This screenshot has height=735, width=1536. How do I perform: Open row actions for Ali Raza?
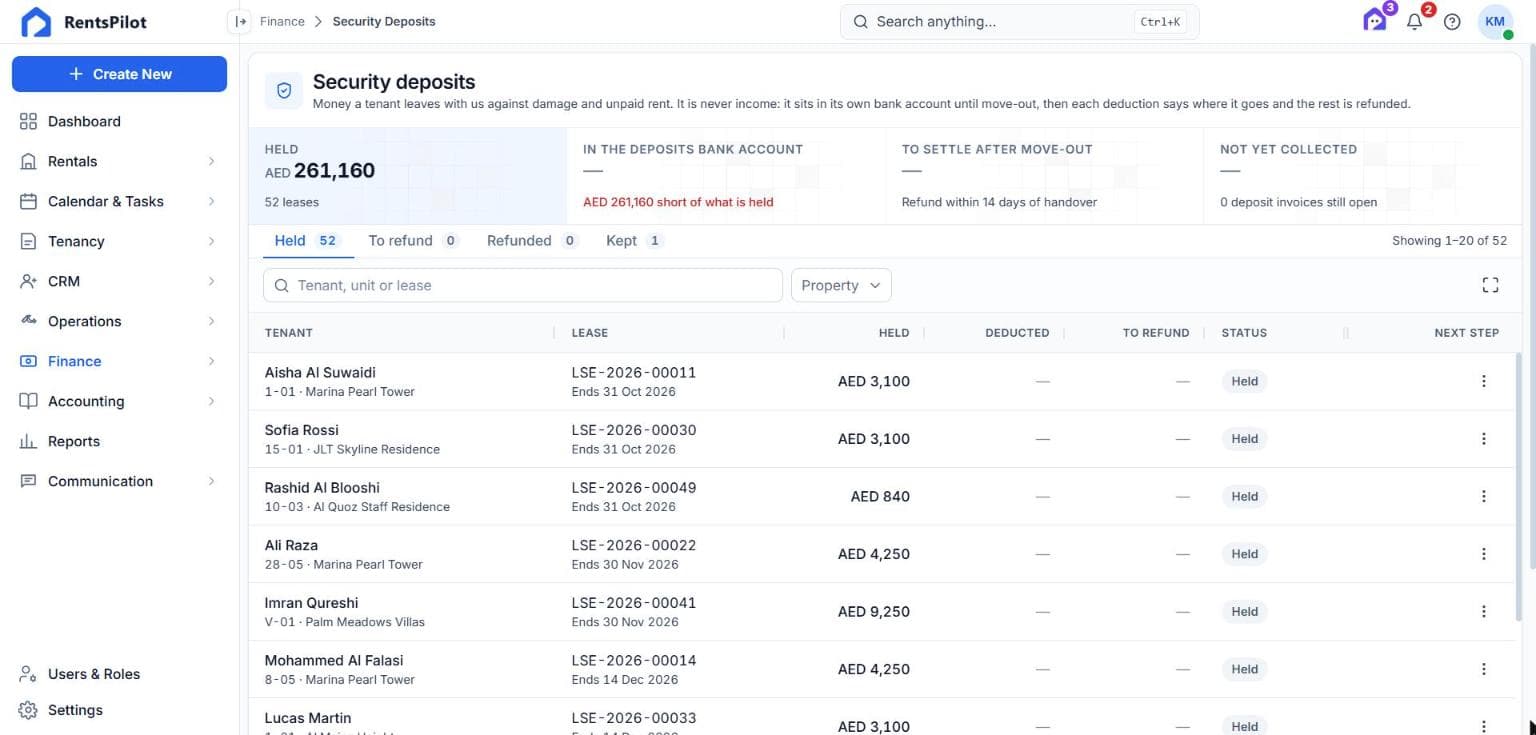(x=1484, y=554)
